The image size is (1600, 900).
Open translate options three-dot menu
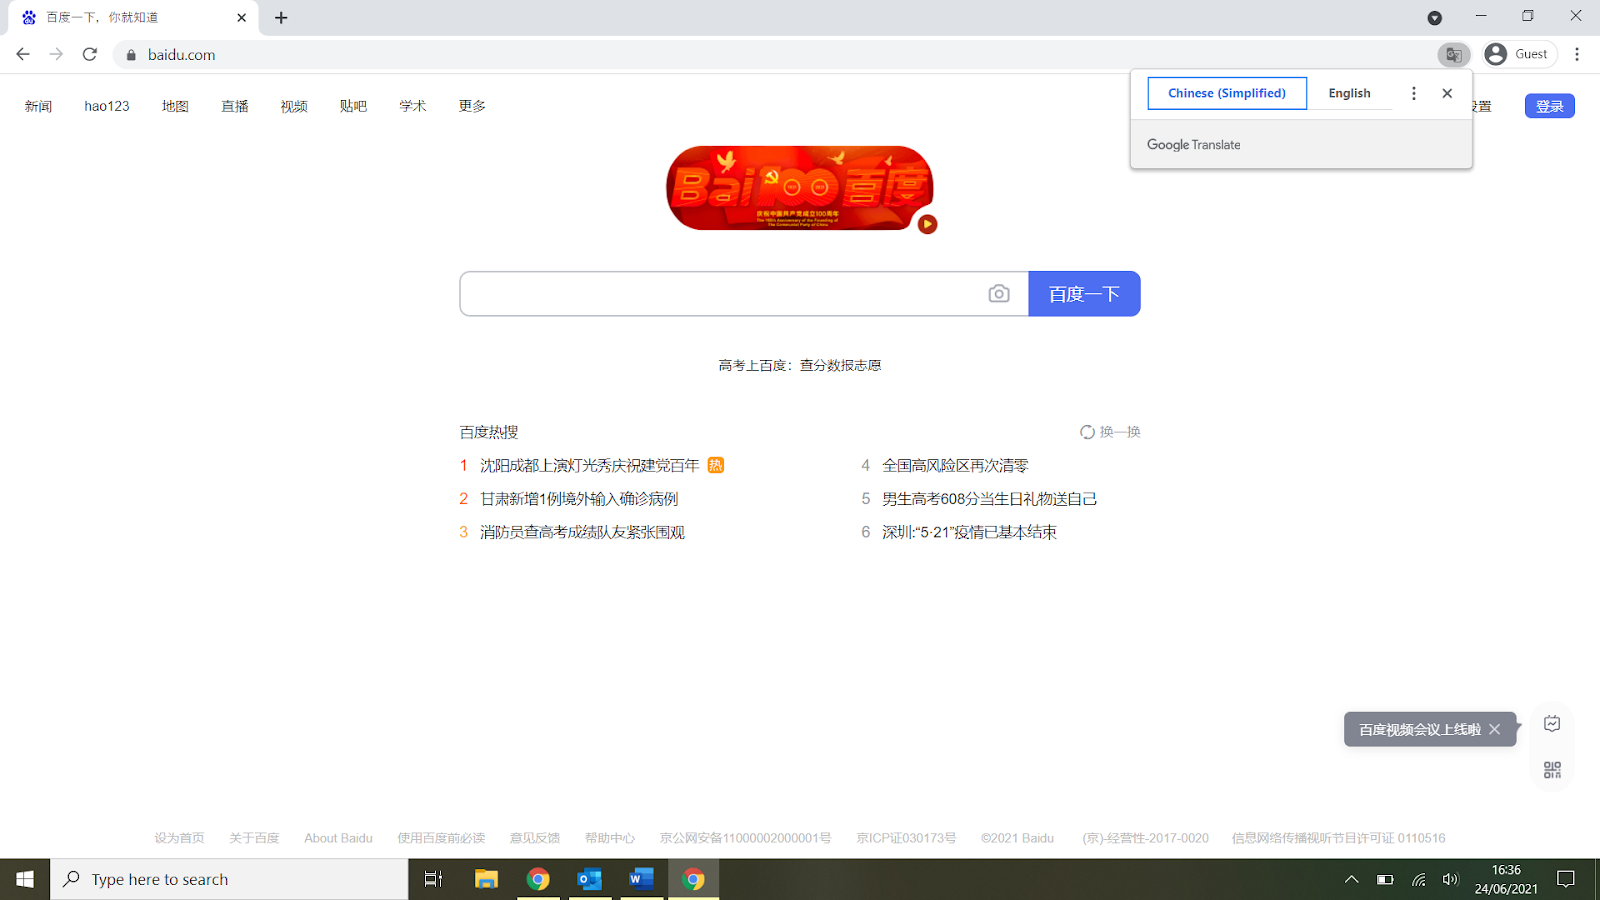[1413, 93]
